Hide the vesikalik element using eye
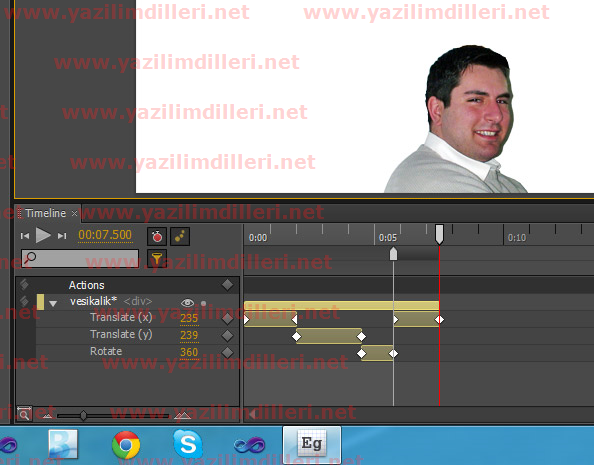594x465 pixels. (x=188, y=303)
